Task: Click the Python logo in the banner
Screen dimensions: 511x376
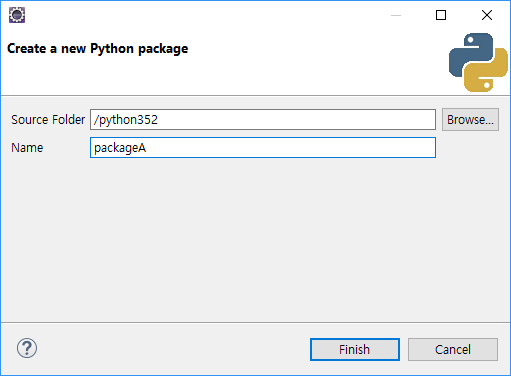Action: [478, 62]
